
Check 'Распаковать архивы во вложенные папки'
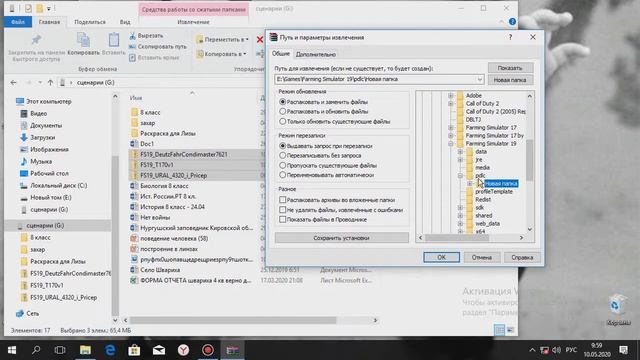click(x=282, y=200)
